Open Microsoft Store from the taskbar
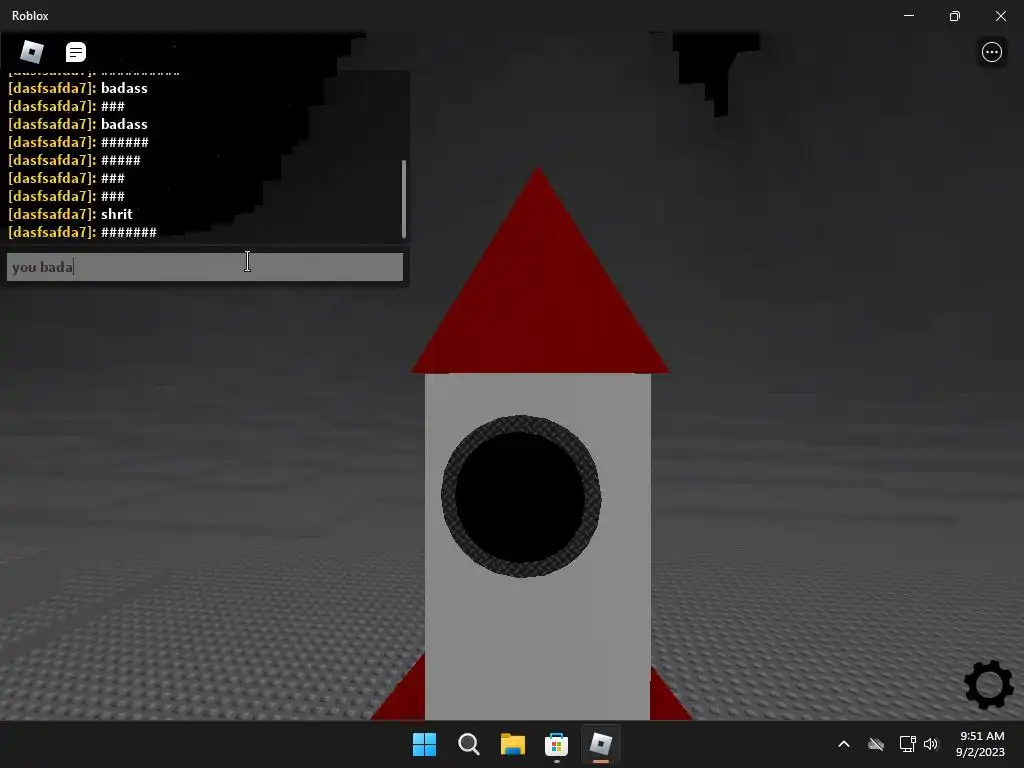 click(556, 744)
